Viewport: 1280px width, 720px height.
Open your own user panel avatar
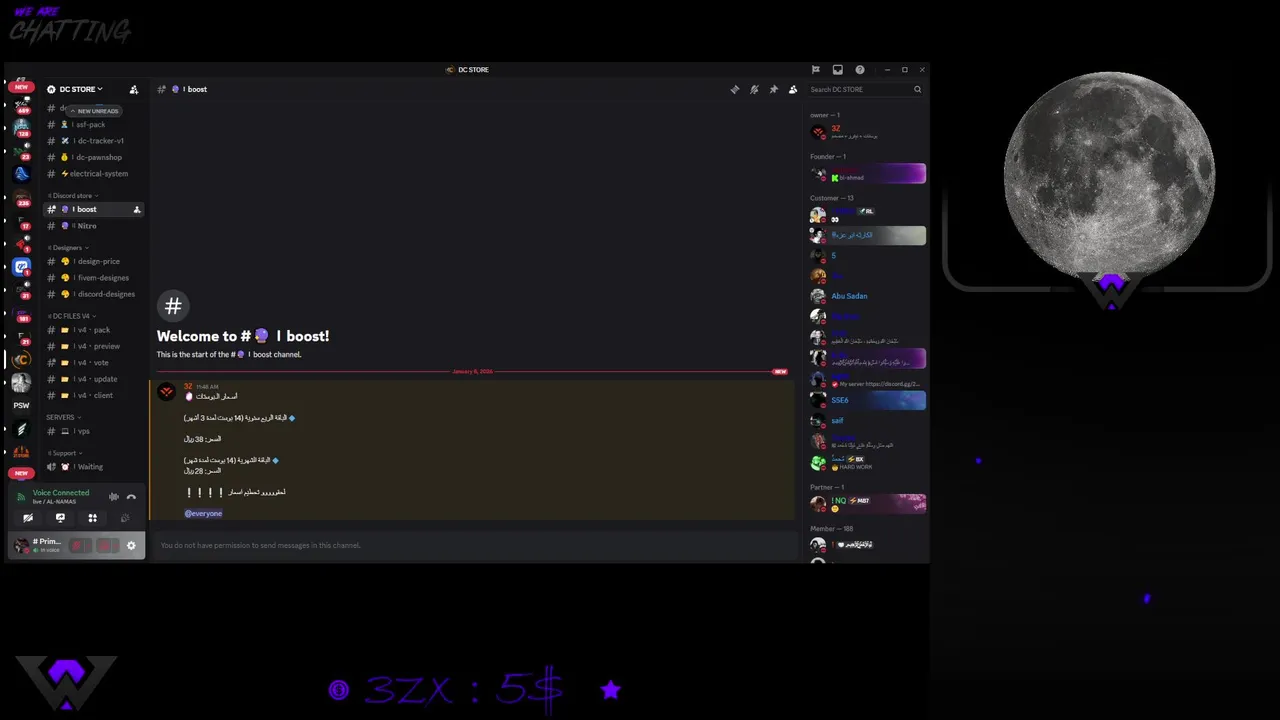[22, 545]
